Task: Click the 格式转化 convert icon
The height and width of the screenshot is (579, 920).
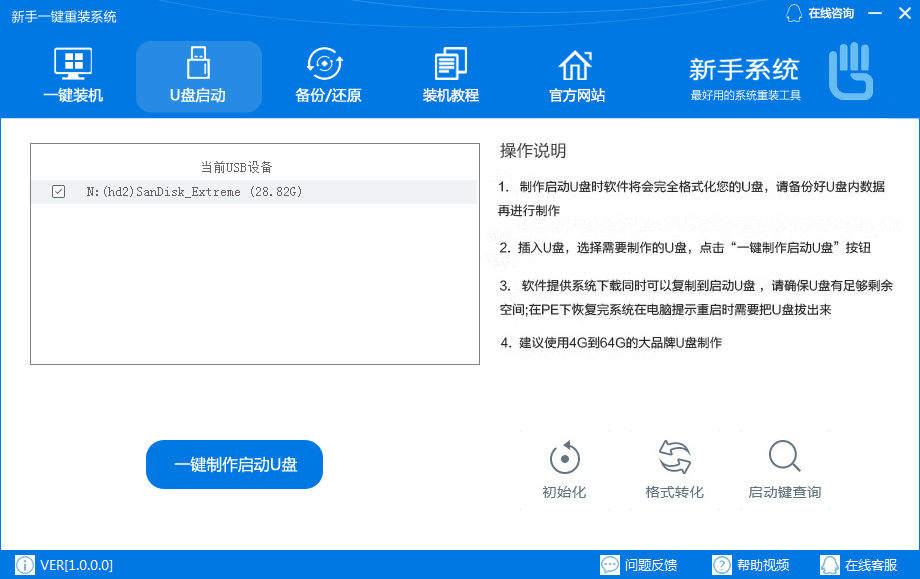Action: (675, 456)
